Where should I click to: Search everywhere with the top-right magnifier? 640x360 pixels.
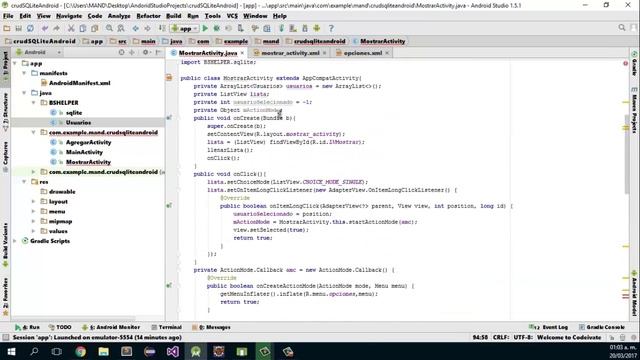tap(622, 28)
